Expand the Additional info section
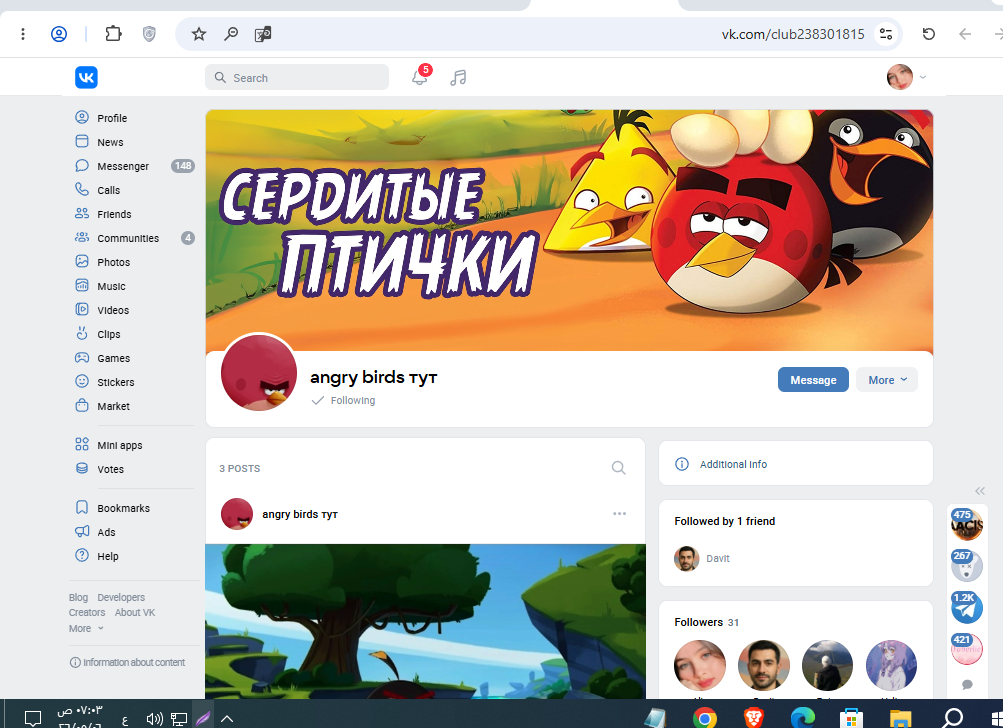The height and width of the screenshot is (728, 1003). [796, 464]
